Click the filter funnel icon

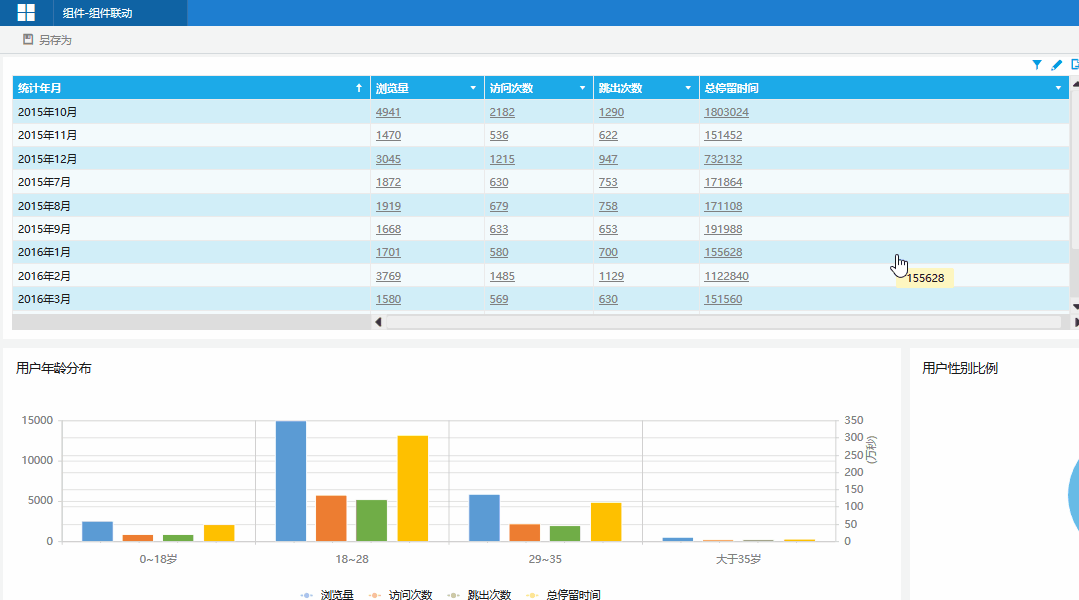(x=1037, y=65)
